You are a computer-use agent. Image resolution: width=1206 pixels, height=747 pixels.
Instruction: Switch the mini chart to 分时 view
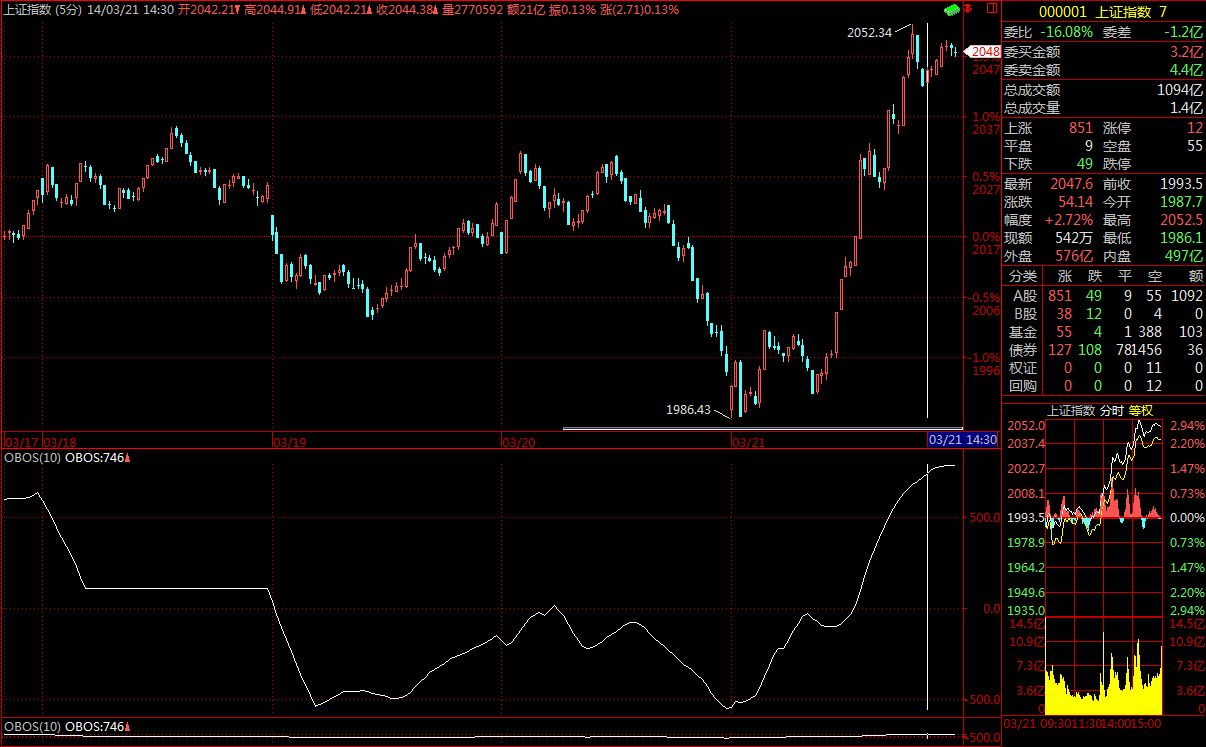click(x=1112, y=410)
